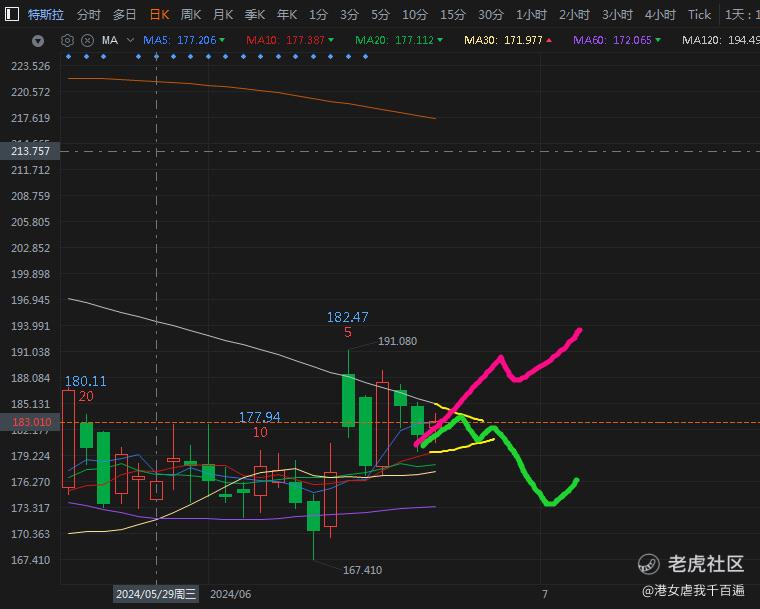The height and width of the screenshot is (609, 760).
Task: Open the 1天 range selector
Action: click(742, 15)
